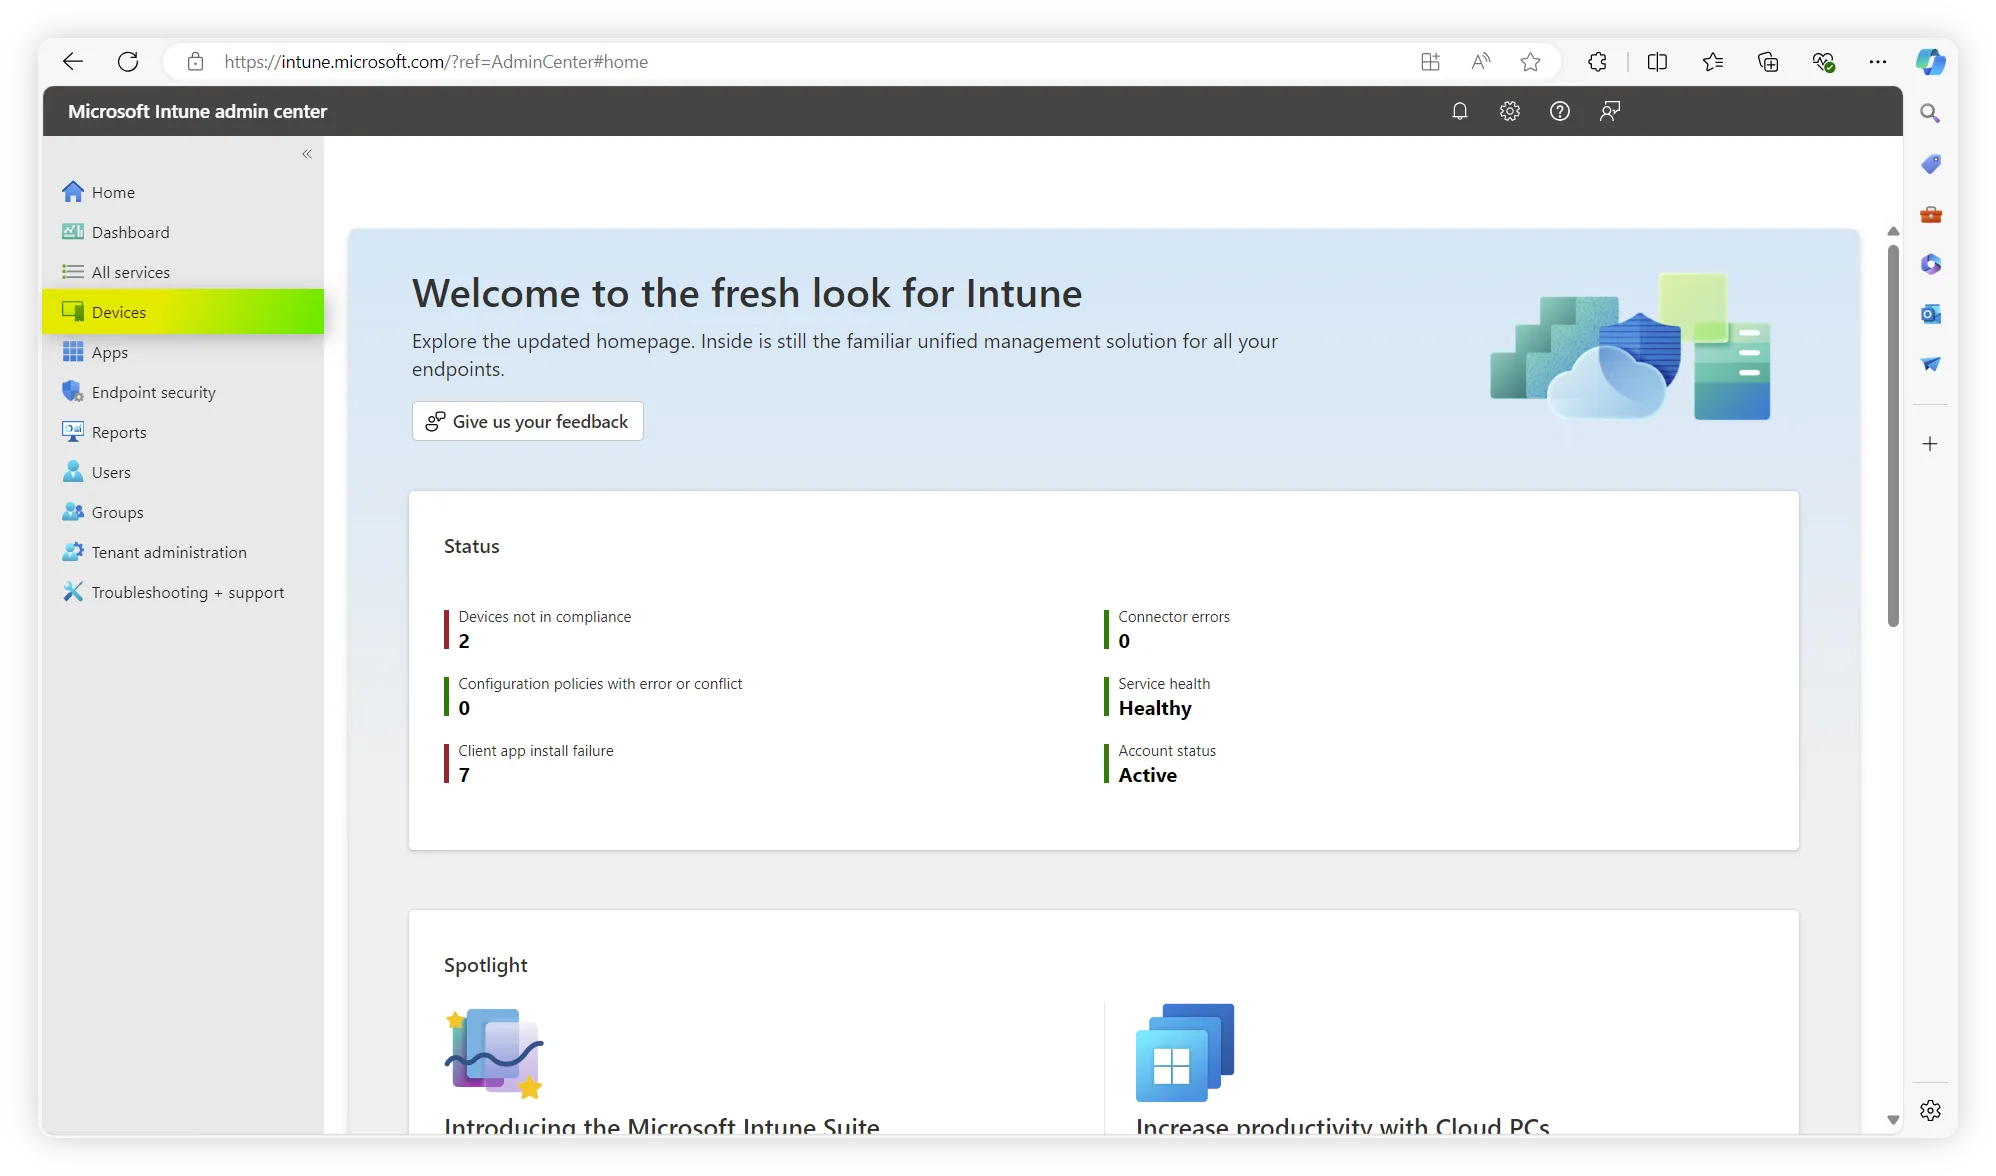Open feedback portal icon
1996x1176 pixels.
coord(1610,111)
